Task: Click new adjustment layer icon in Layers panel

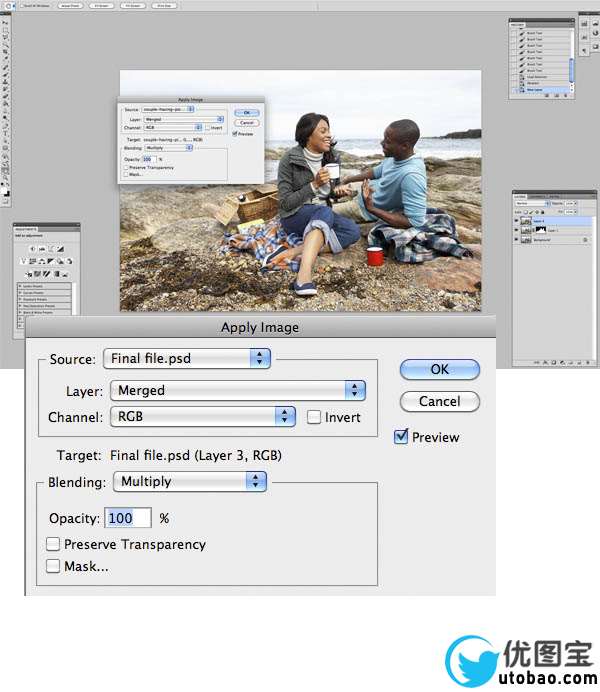Action: 562,362
